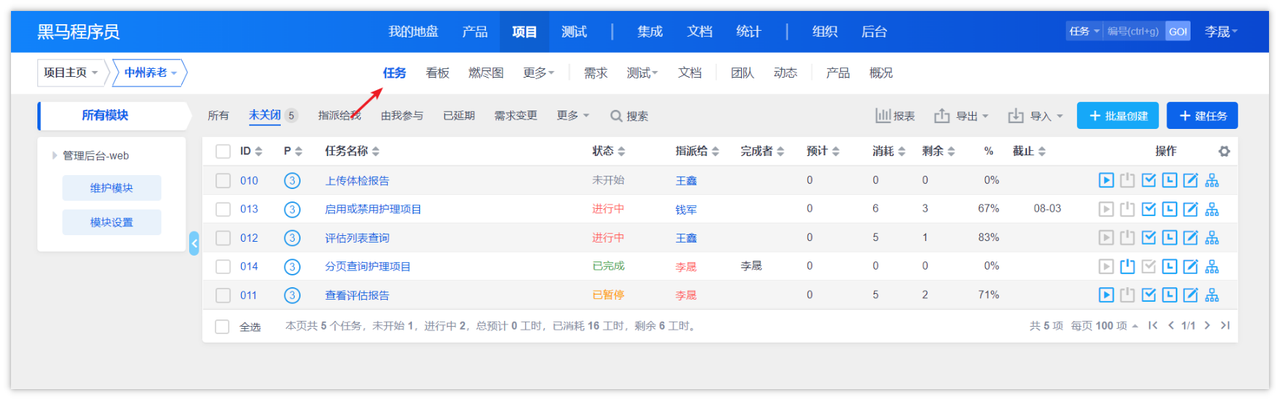This screenshot has width=1280, height=400.
Task: Expand 更多 next to 燃尽图
Action: click(538, 73)
